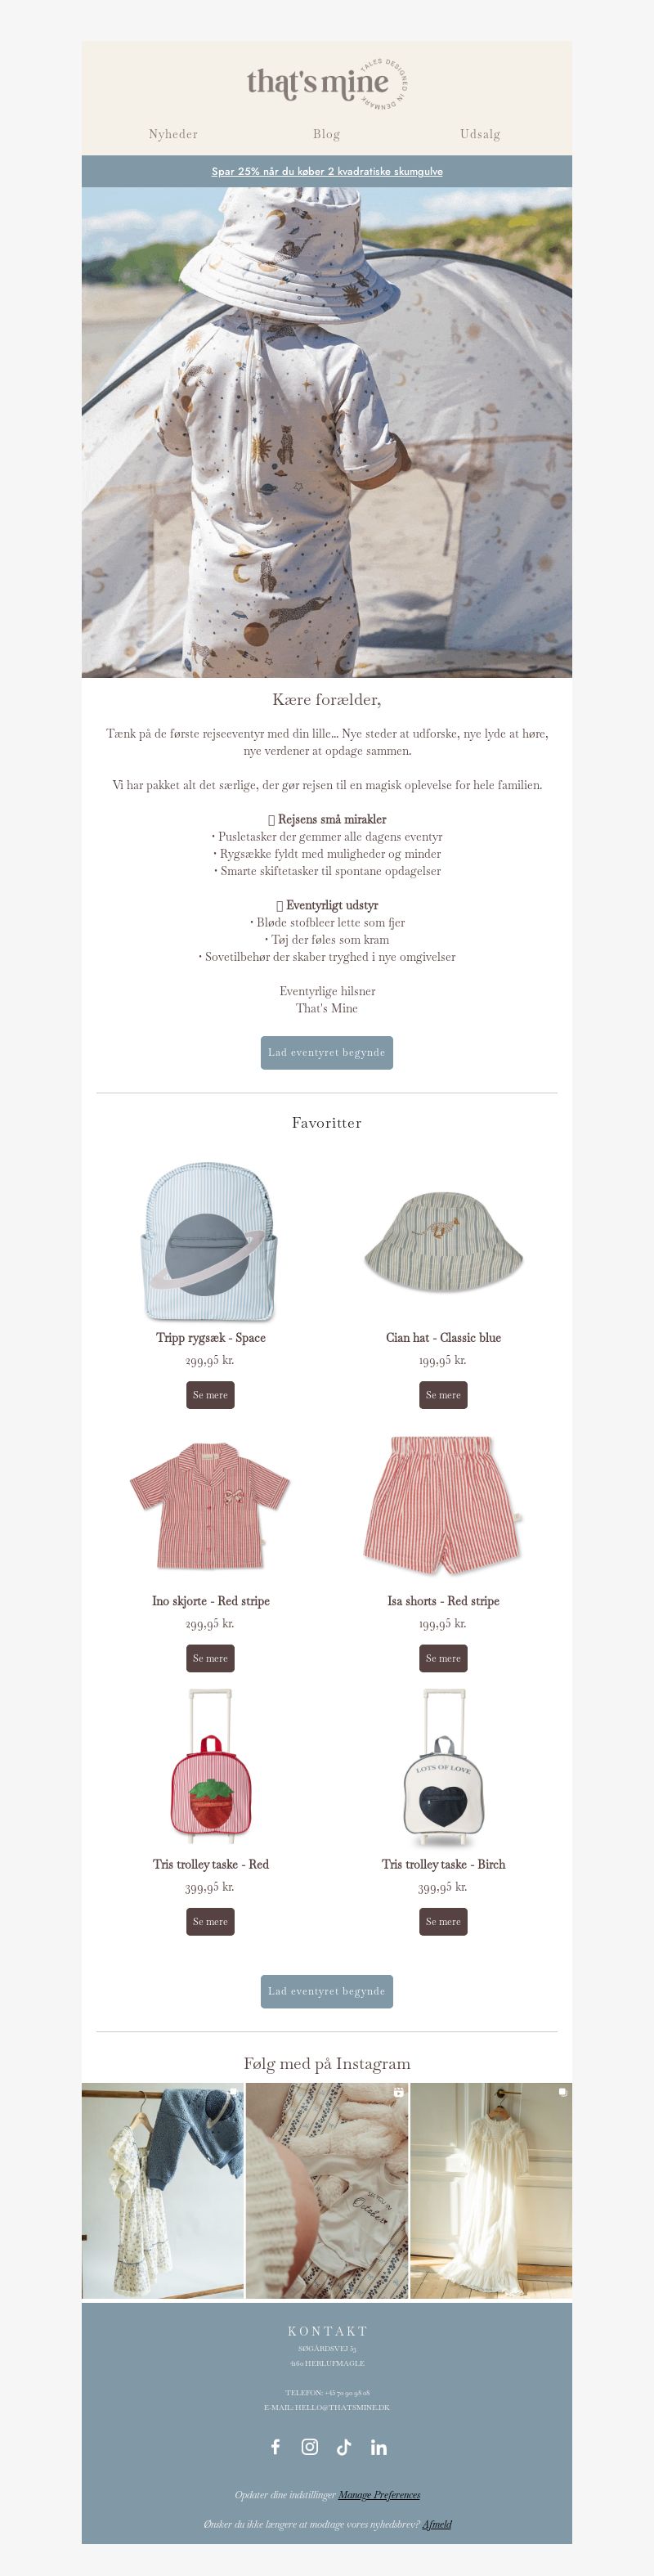Click the first Lad eventyret begynde button

327,1052
